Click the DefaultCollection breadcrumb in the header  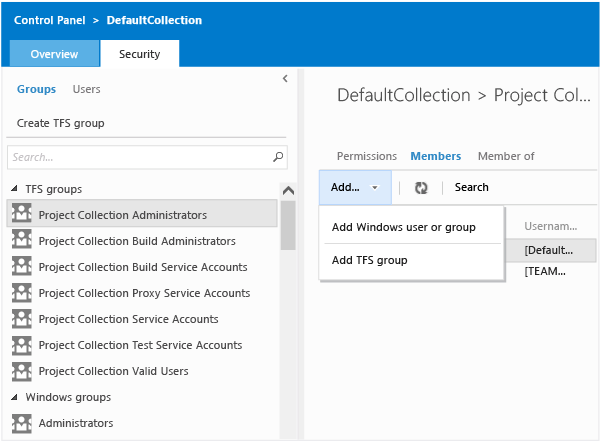[154, 20]
